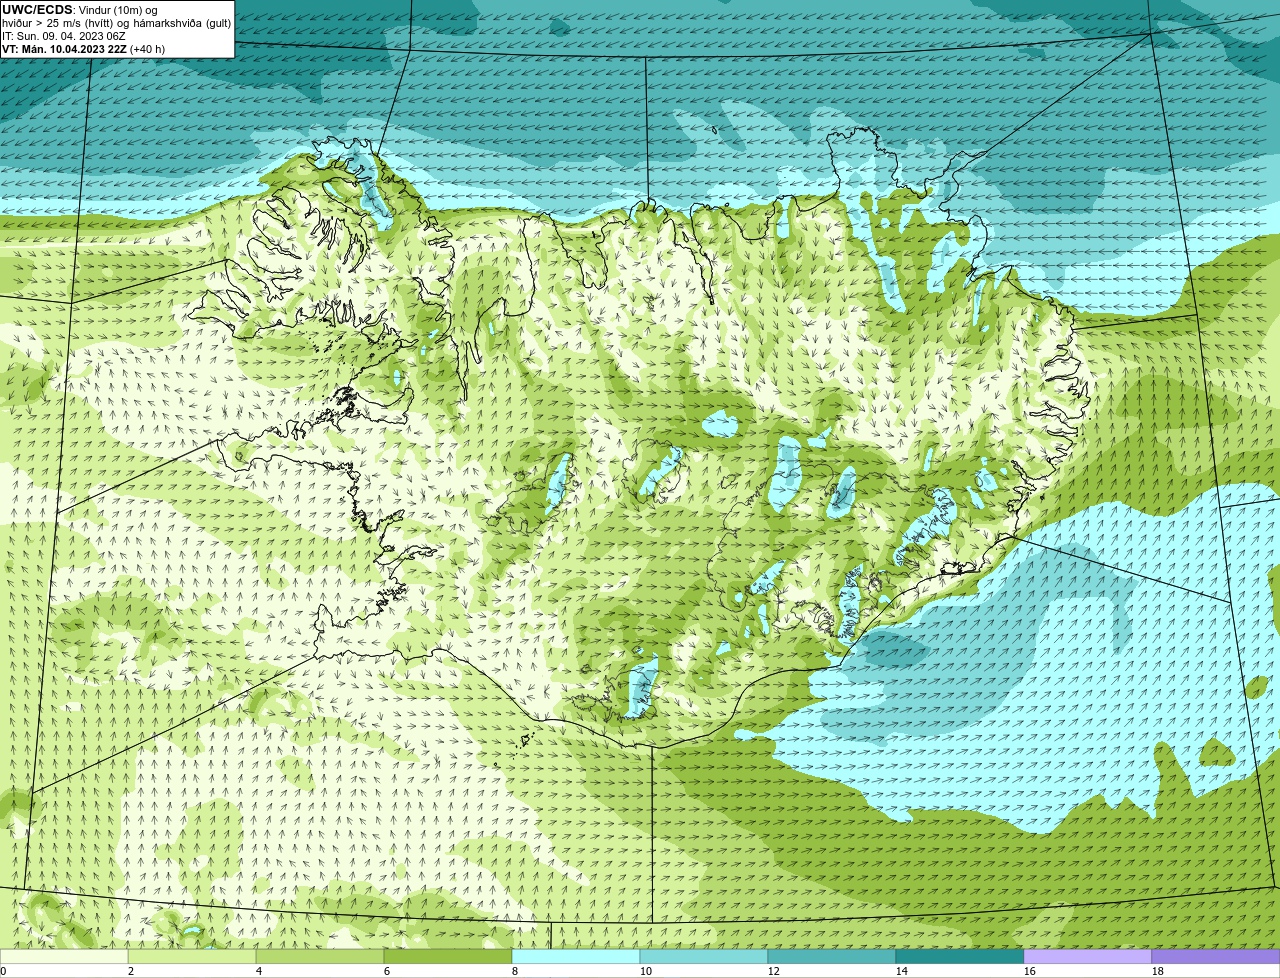Image resolution: width=1280 pixels, height=978 pixels.
Task: Click the 'hviður > 25 m/s (hvítt)' description line
Action: [116, 23]
